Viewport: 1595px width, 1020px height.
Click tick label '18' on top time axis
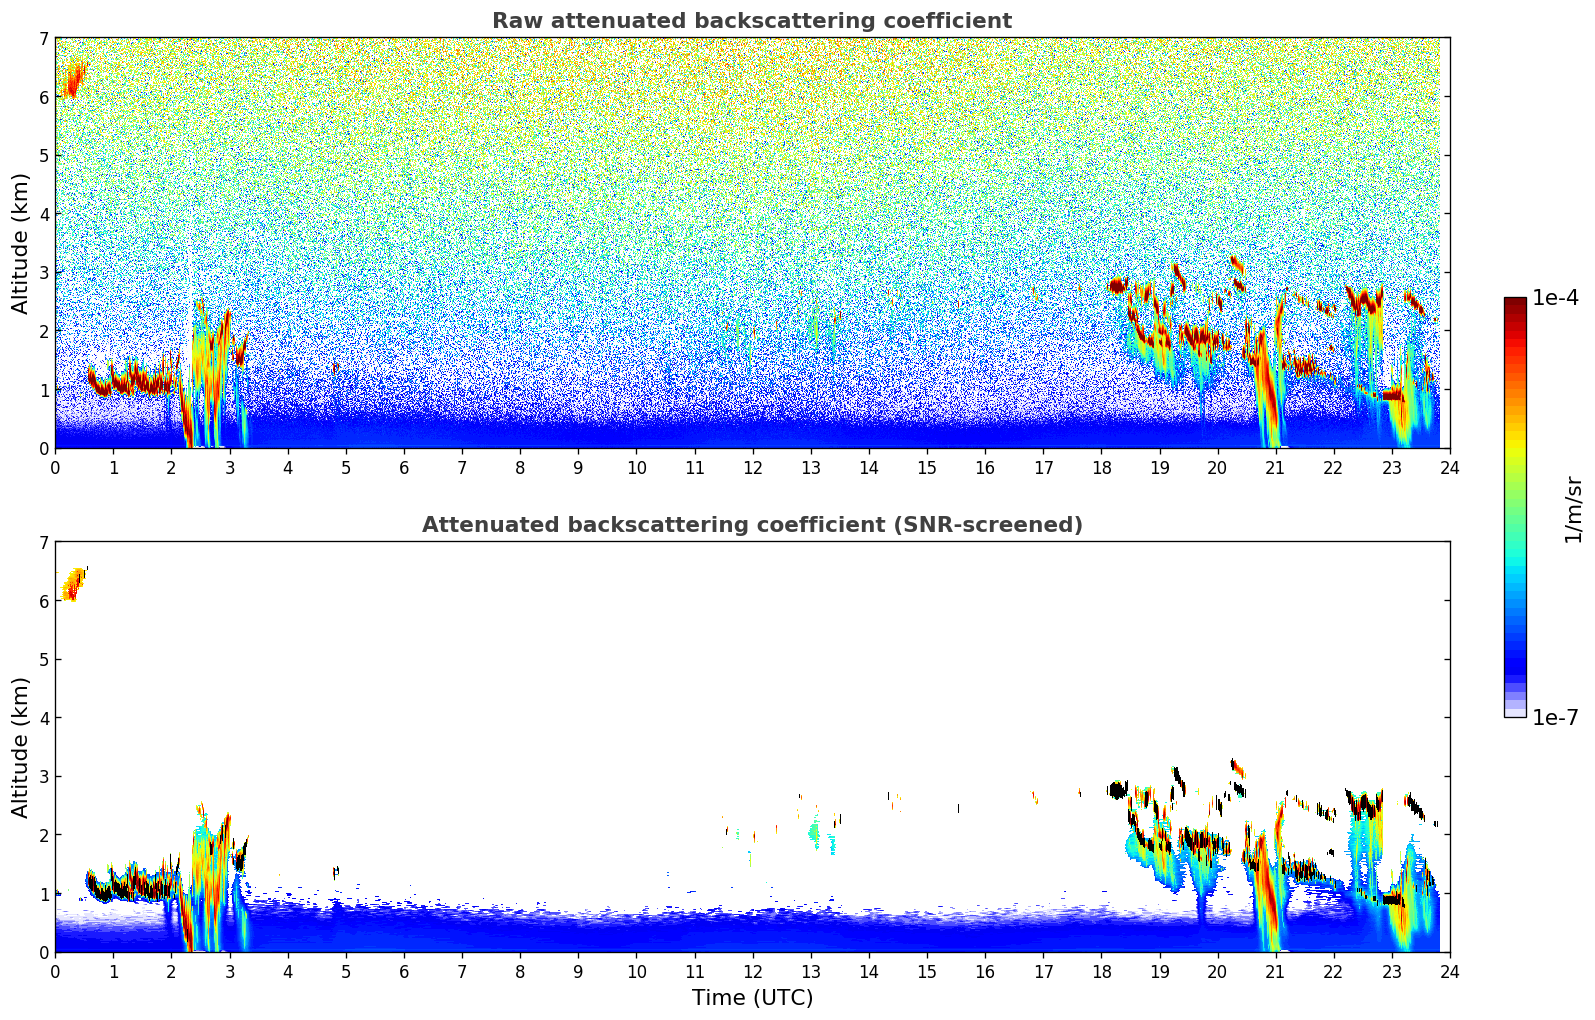(x=1101, y=467)
